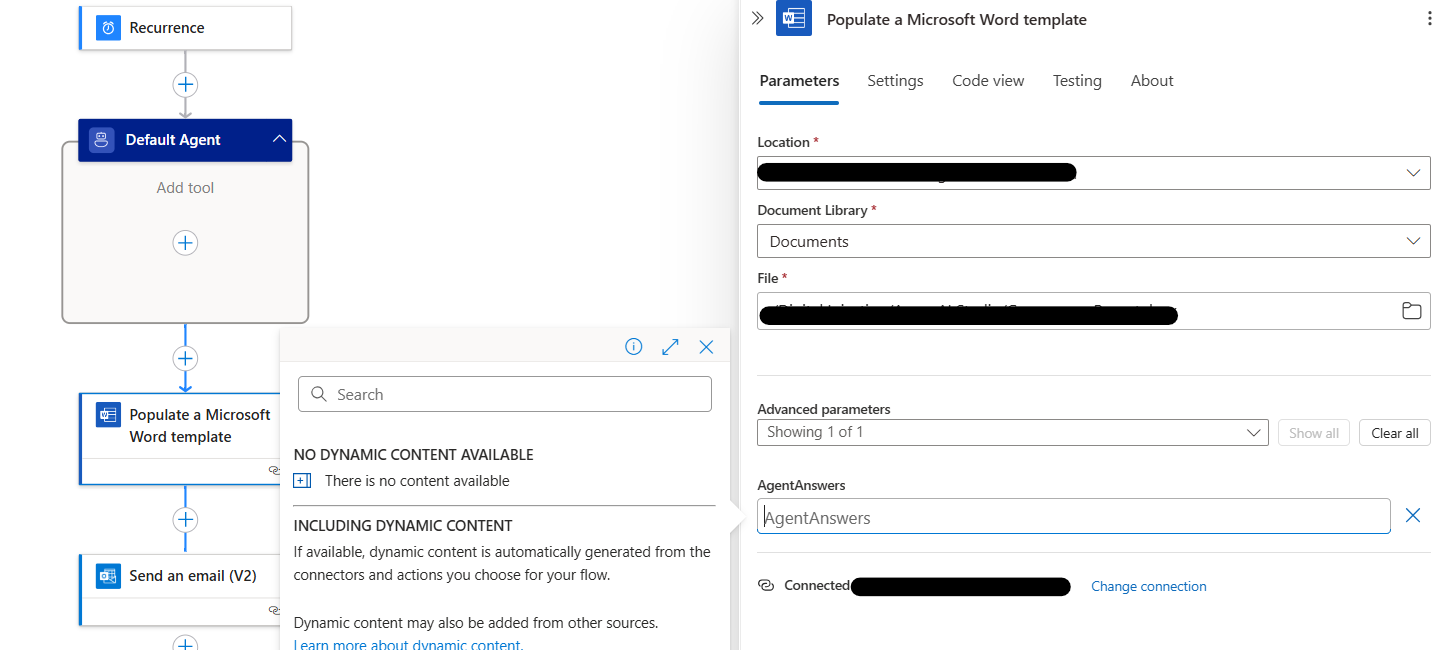Screen dimensions: 1445x650
Task: Click the Recurrence clock icon
Action: (x=108, y=28)
